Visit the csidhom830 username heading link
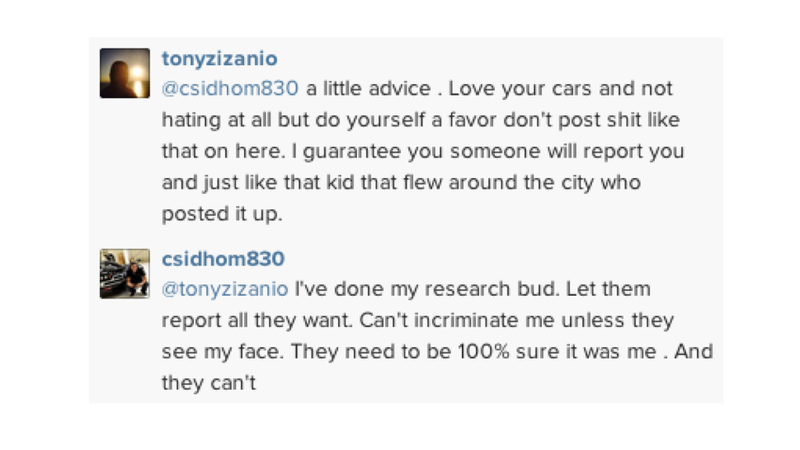 pos(223,259)
